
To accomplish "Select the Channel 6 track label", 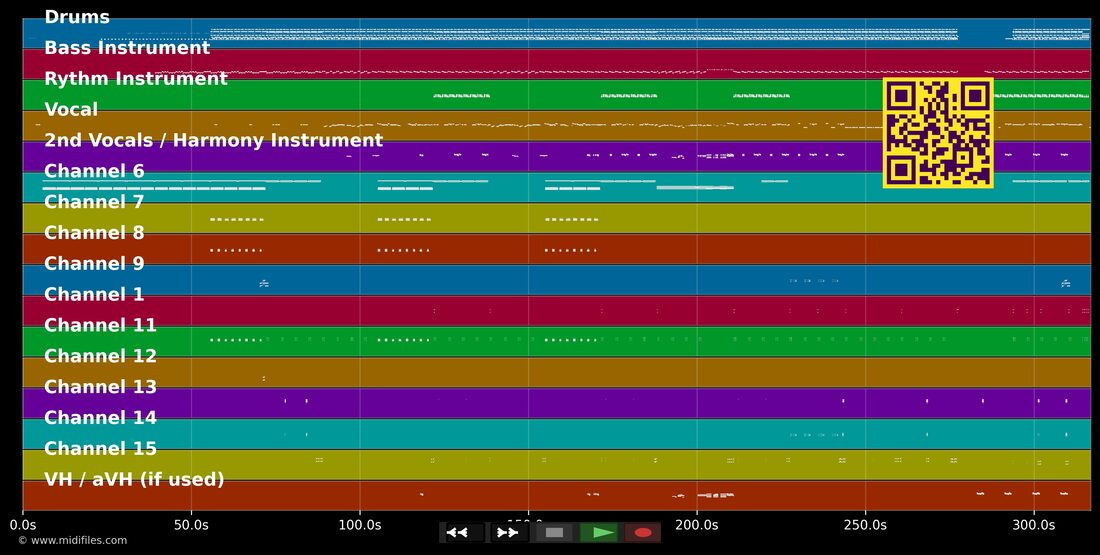I will coord(94,171).
